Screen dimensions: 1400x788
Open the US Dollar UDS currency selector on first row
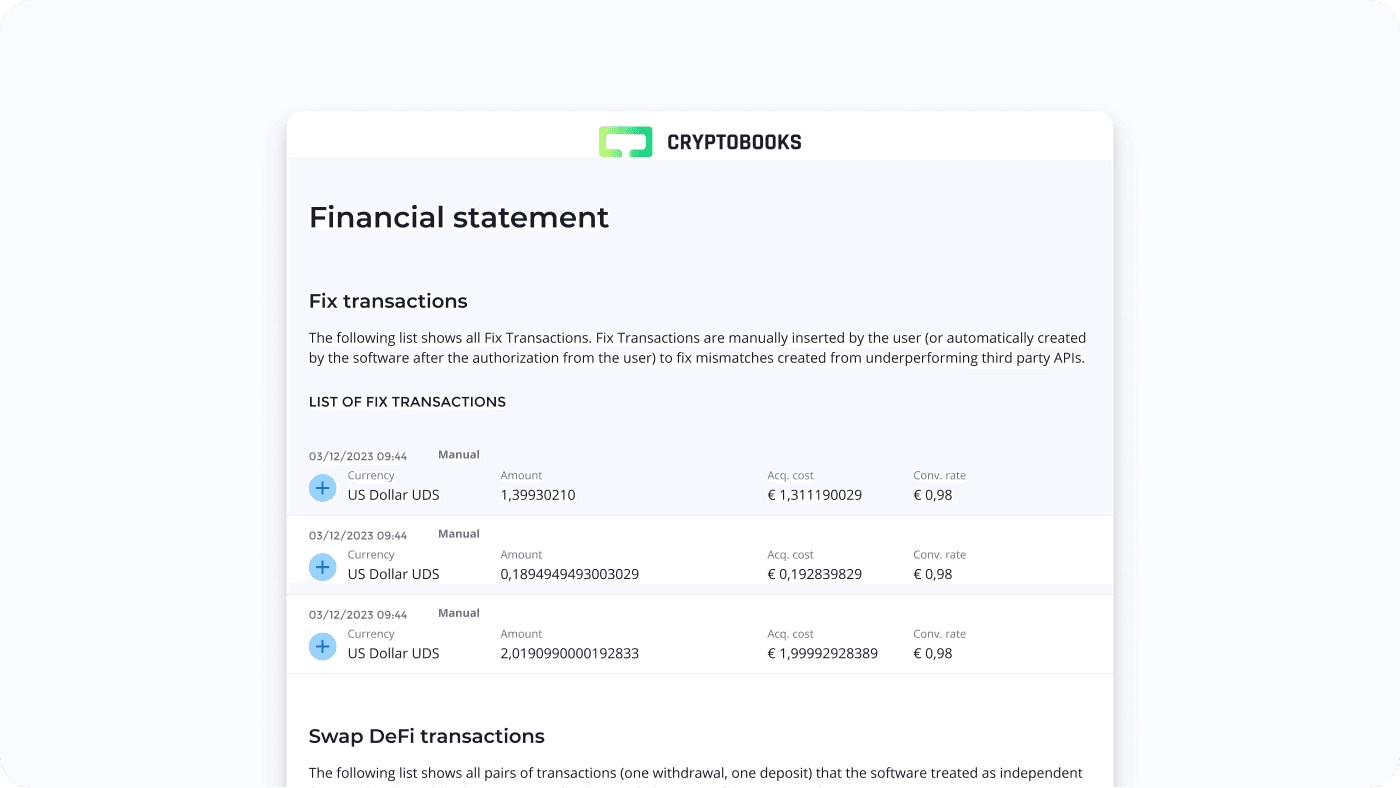[393, 494]
